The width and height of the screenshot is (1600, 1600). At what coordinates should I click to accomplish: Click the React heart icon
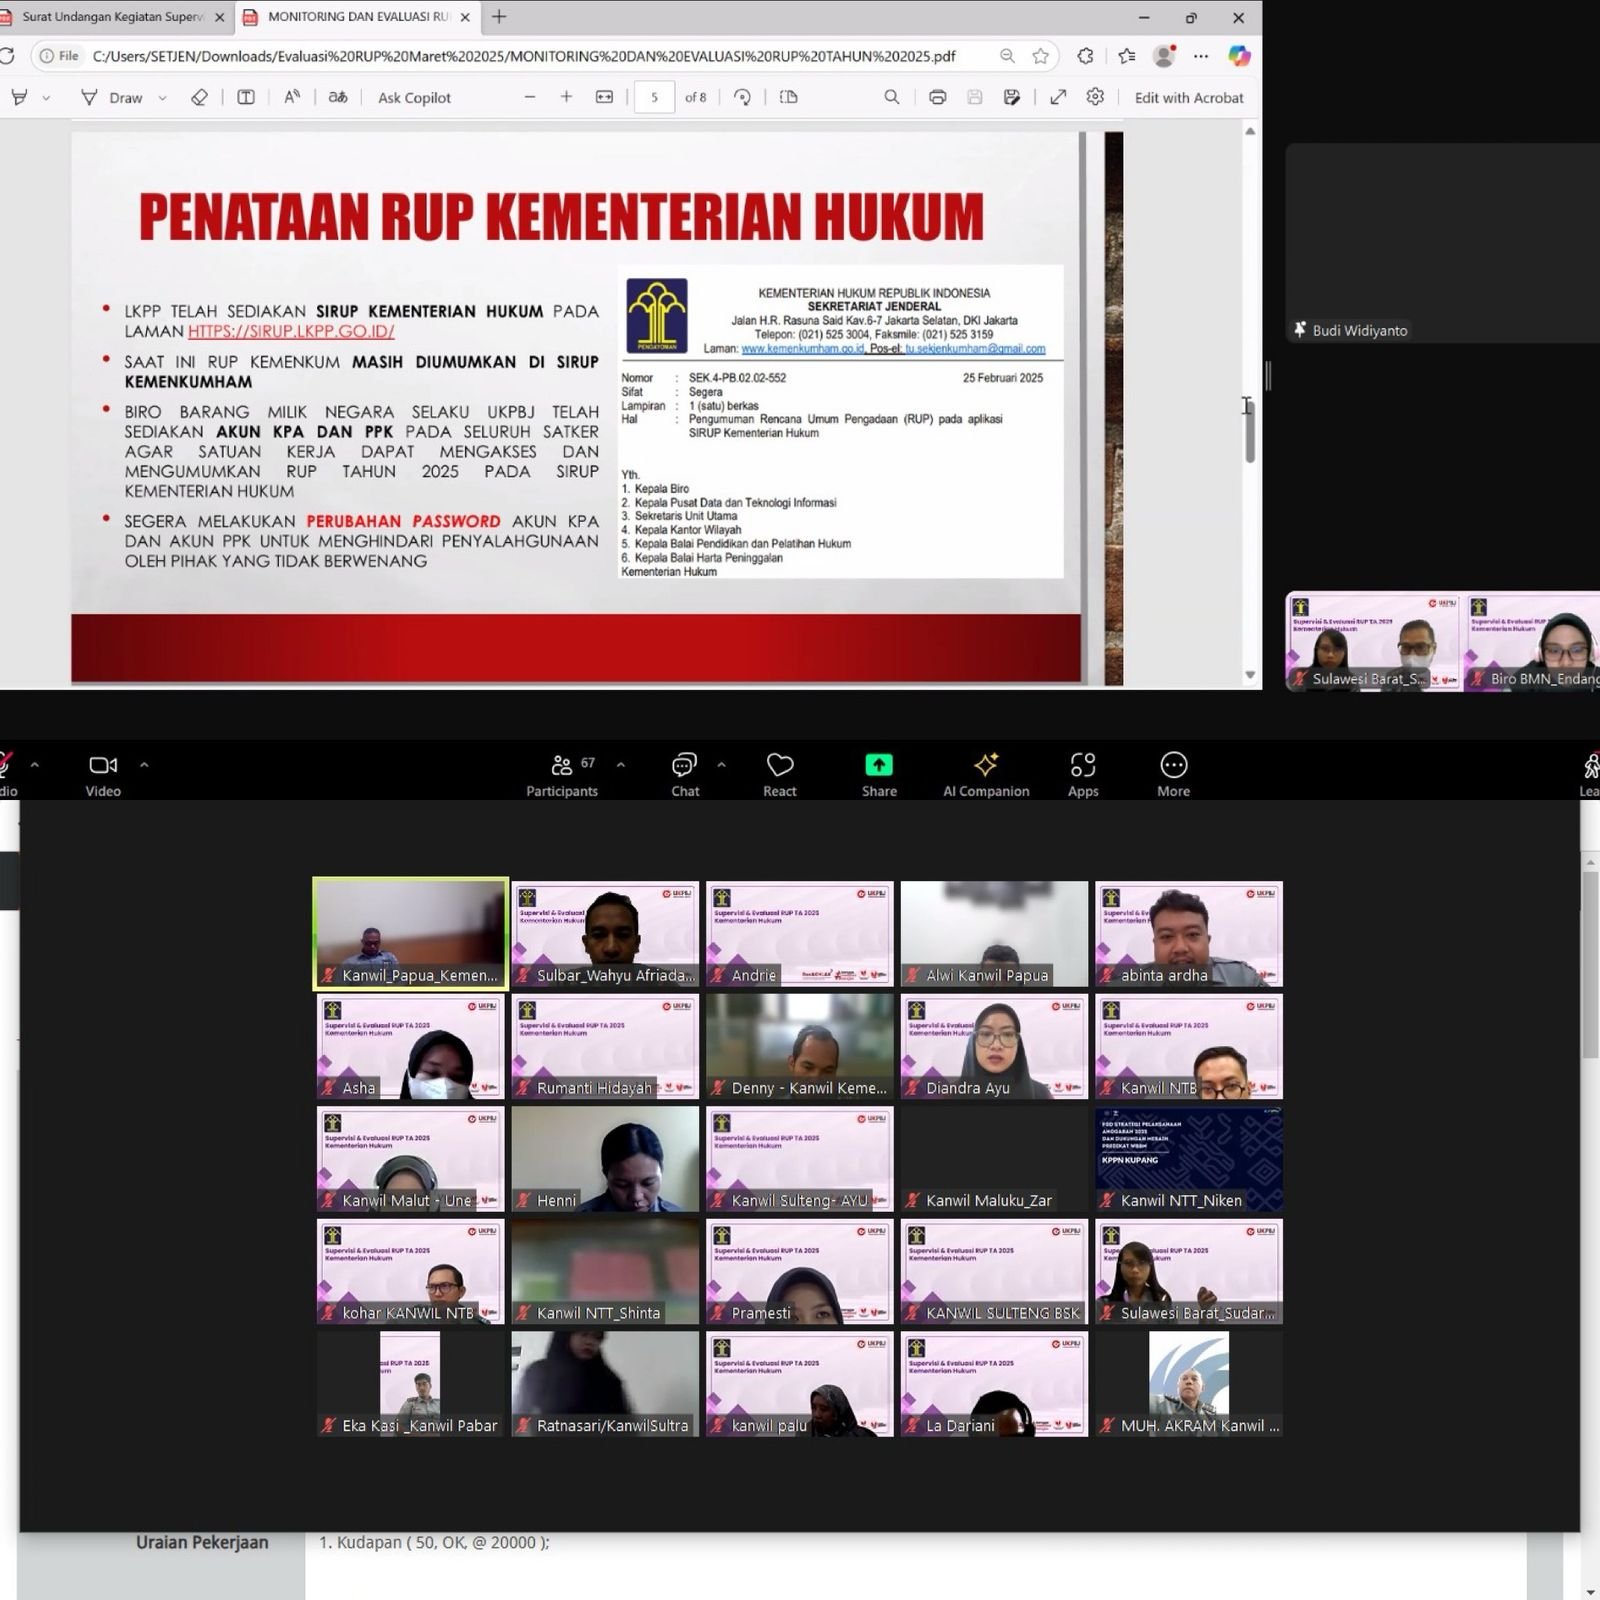pyautogui.click(x=780, y=775)
